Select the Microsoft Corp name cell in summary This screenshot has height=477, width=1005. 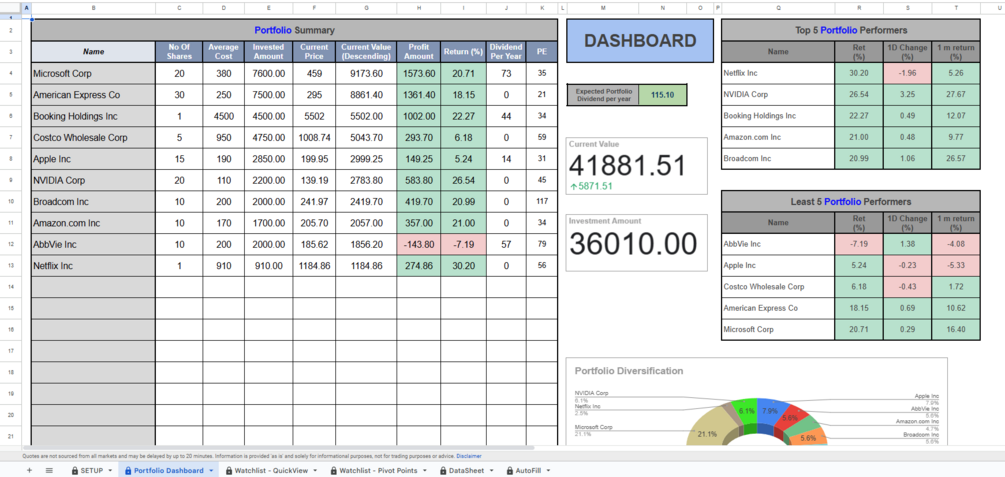click(94, 74)
